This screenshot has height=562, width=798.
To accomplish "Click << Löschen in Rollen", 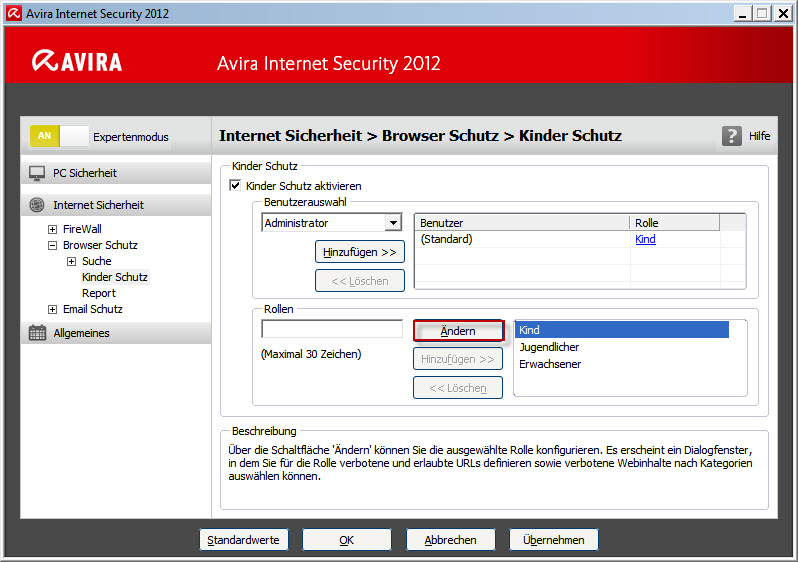I will (x=458, y=388).
